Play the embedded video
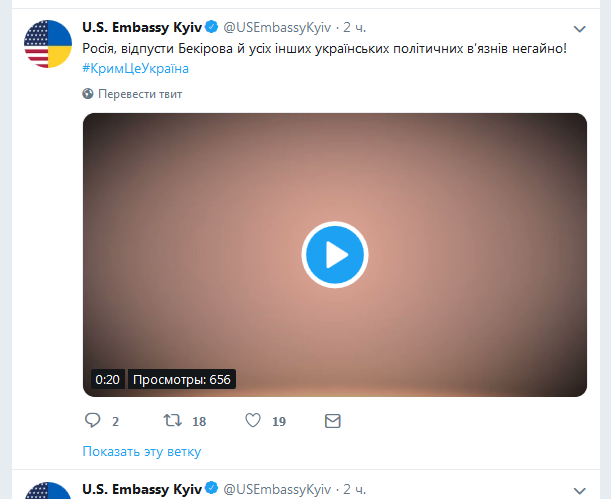611x499 pixels. 334,256
